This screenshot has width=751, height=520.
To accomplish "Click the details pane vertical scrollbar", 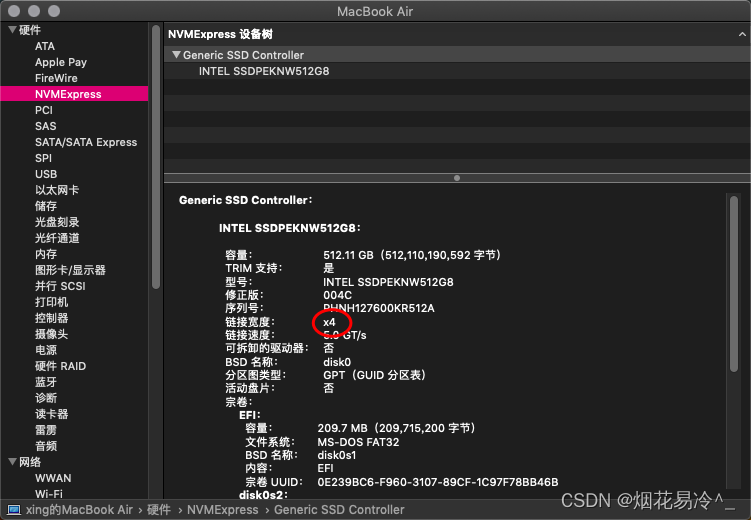I will tap(734, 283).
